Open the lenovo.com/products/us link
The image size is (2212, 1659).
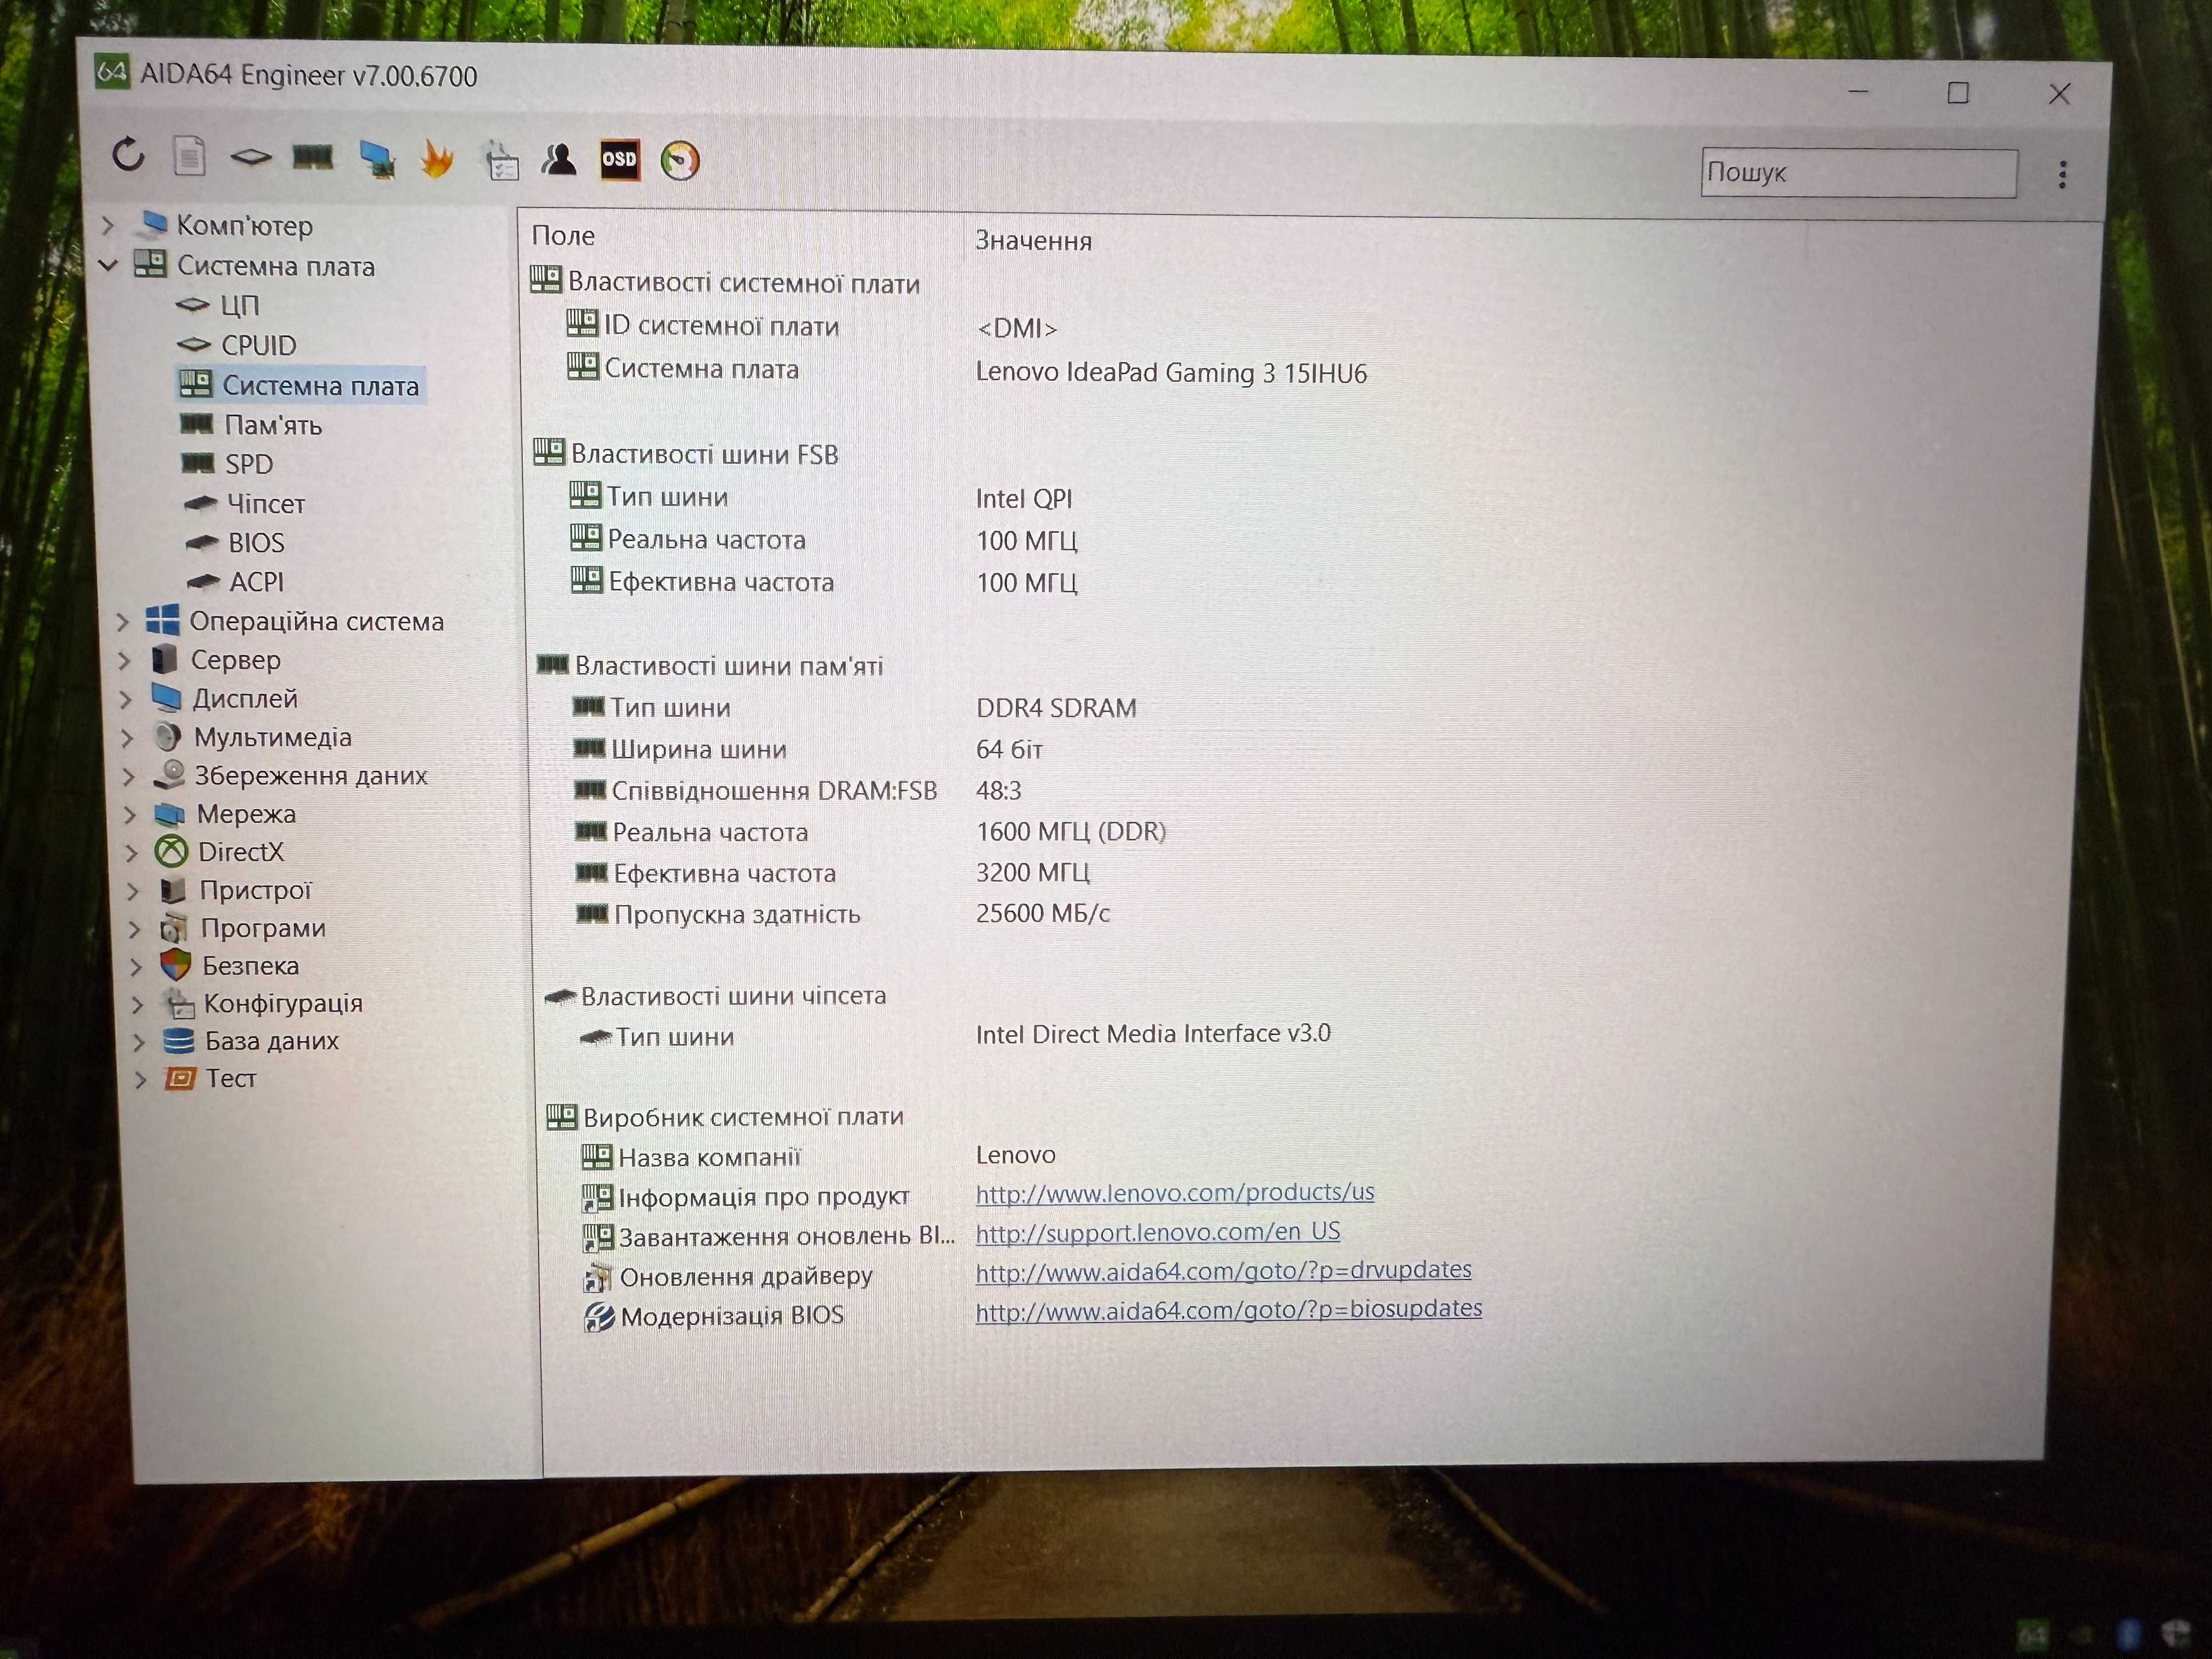(x=1175, y=1193)
